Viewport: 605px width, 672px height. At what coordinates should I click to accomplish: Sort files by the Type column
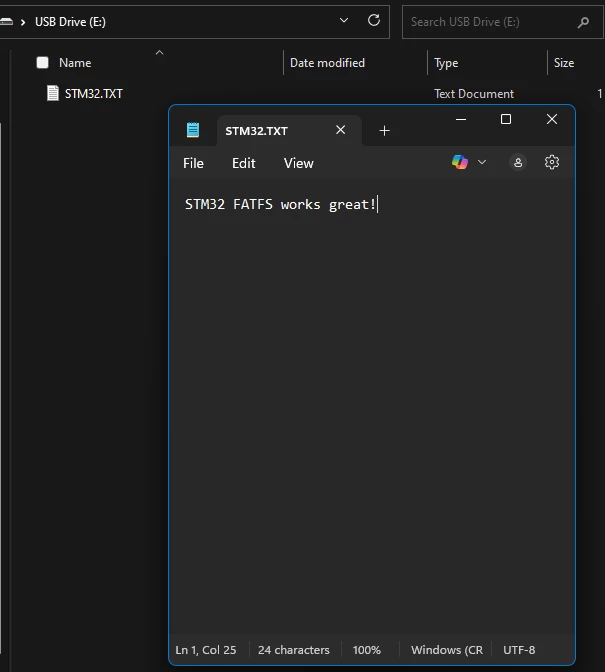[x=446, y=63]
